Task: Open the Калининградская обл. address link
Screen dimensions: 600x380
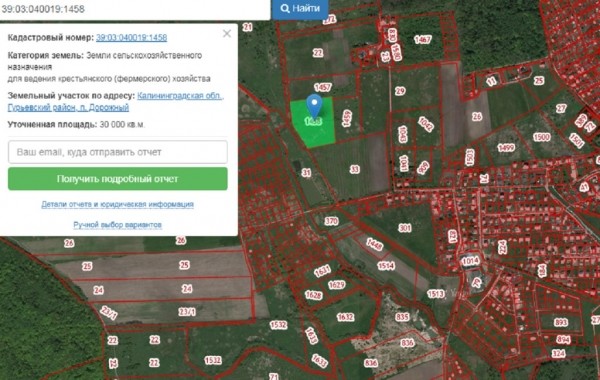Action: click(x=180, y=95)
